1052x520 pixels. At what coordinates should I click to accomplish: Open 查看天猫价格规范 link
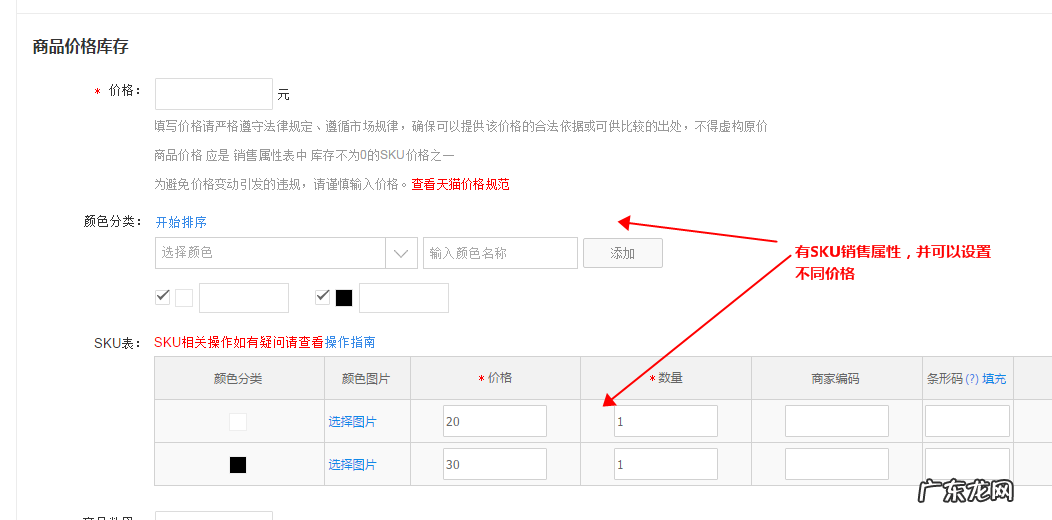[x=460, y=184]
